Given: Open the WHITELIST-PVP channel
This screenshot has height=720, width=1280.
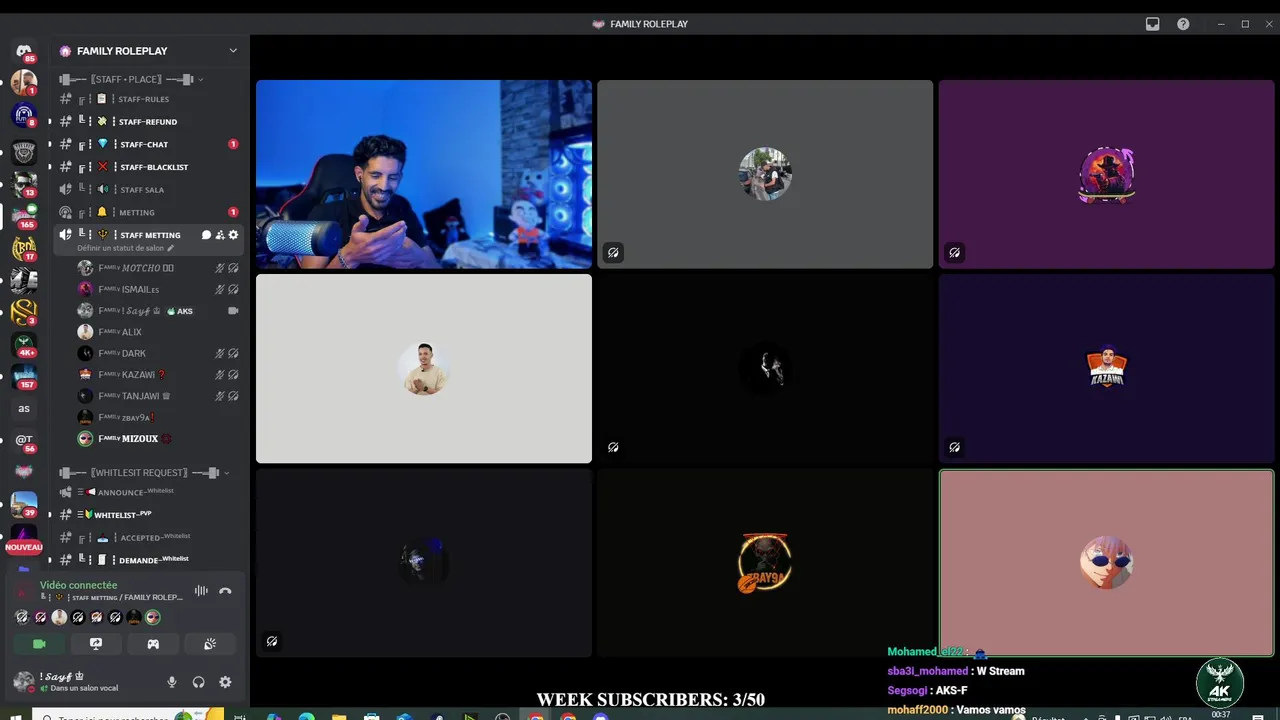Looking at the screenshot, I should pyautogui.click(x=148, y=515).
